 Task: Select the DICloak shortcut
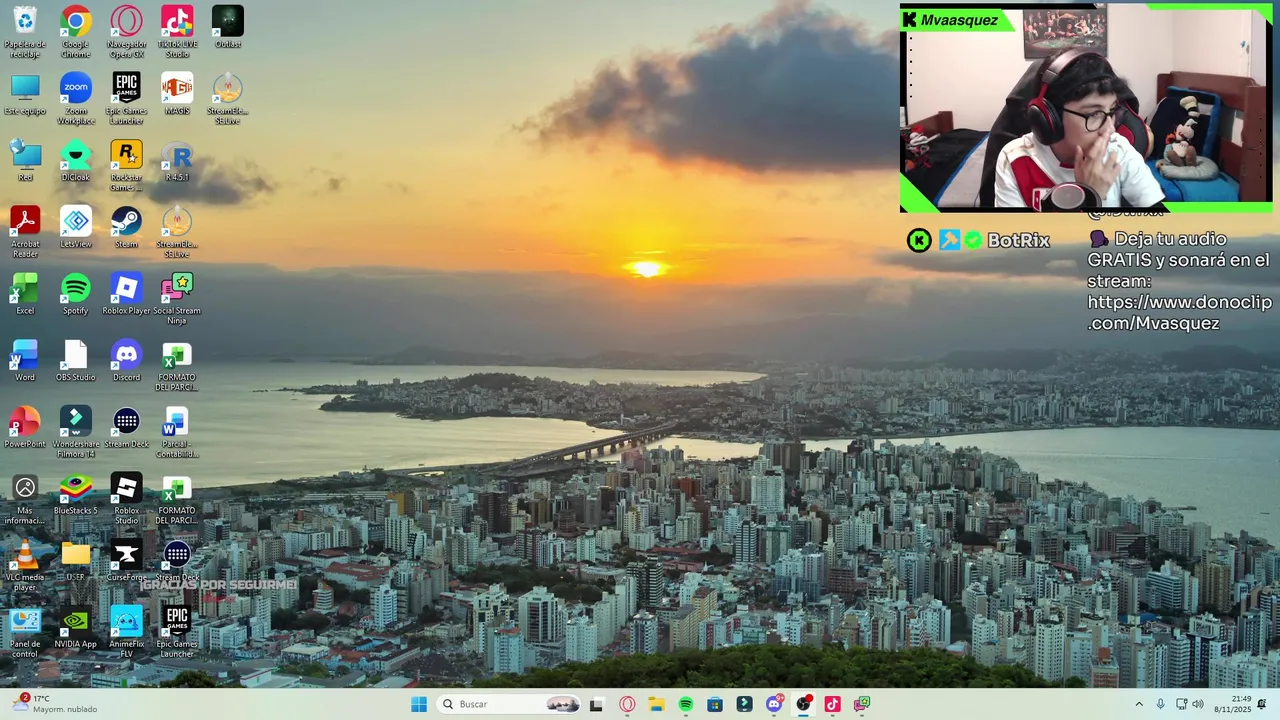(76, 161)
